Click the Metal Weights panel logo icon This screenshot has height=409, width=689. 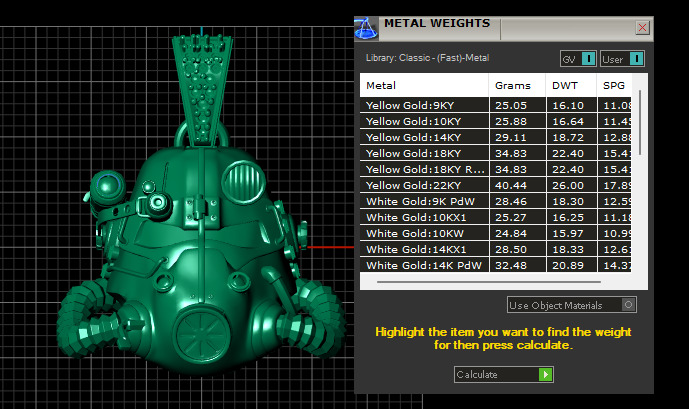pyautogui.click(x=366, y=28)
